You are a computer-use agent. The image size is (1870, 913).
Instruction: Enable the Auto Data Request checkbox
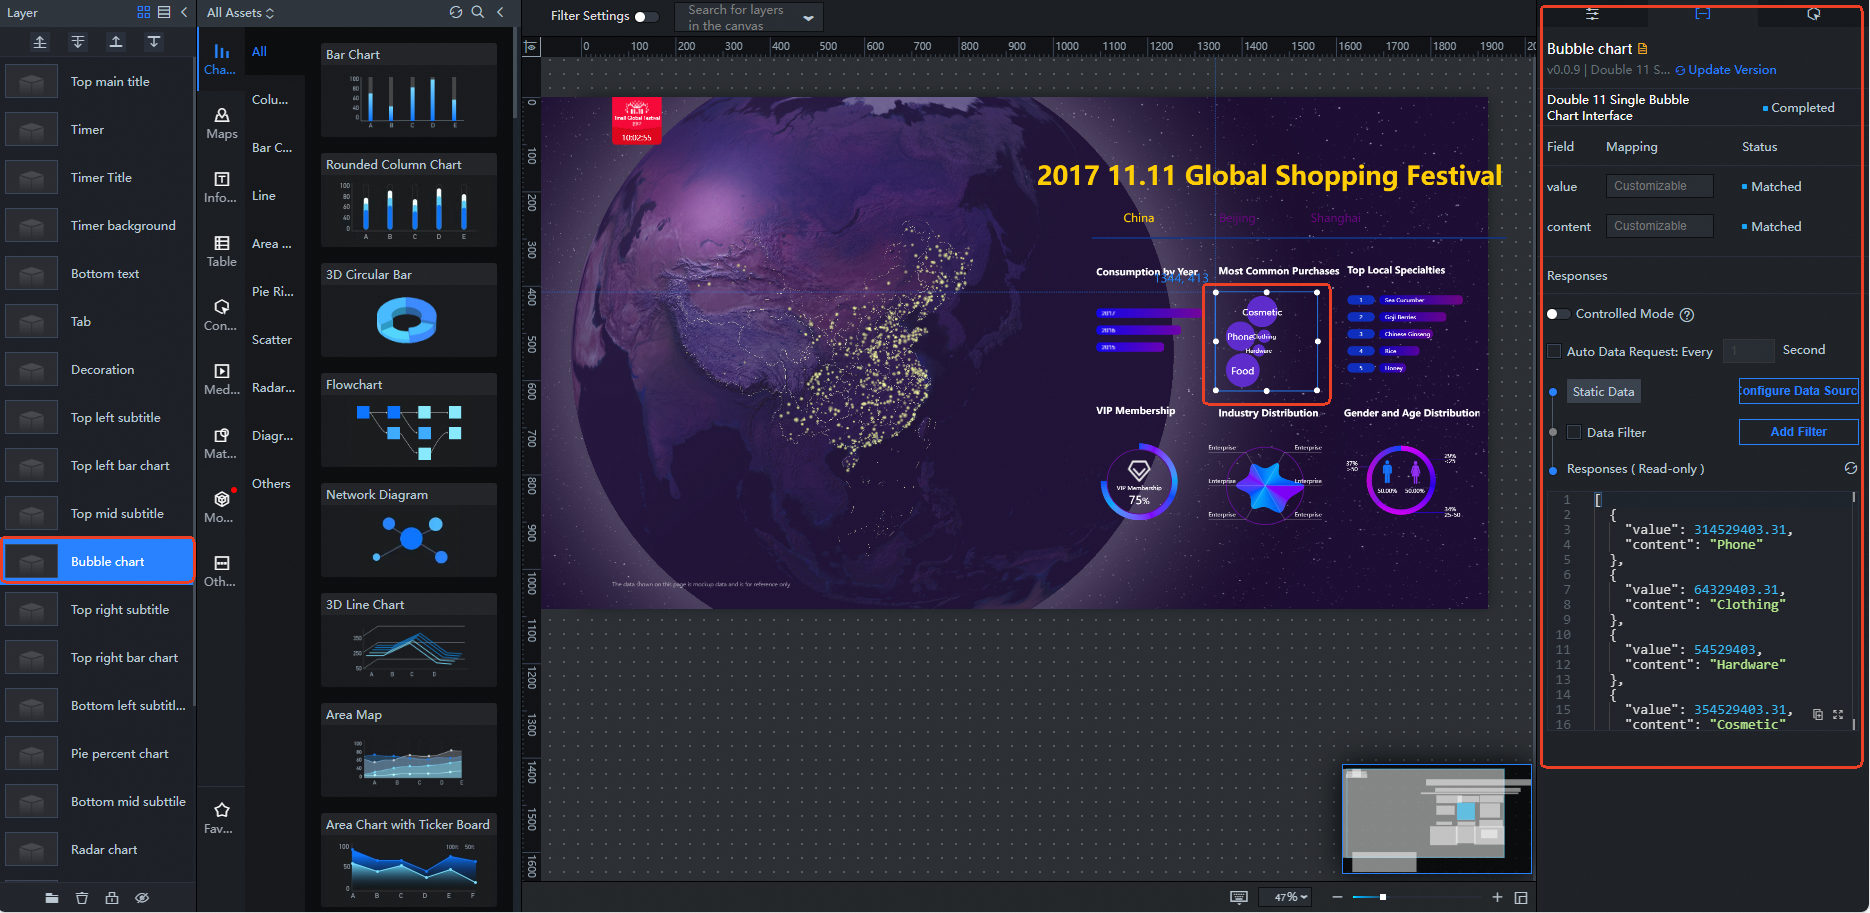click(1554, 351)
